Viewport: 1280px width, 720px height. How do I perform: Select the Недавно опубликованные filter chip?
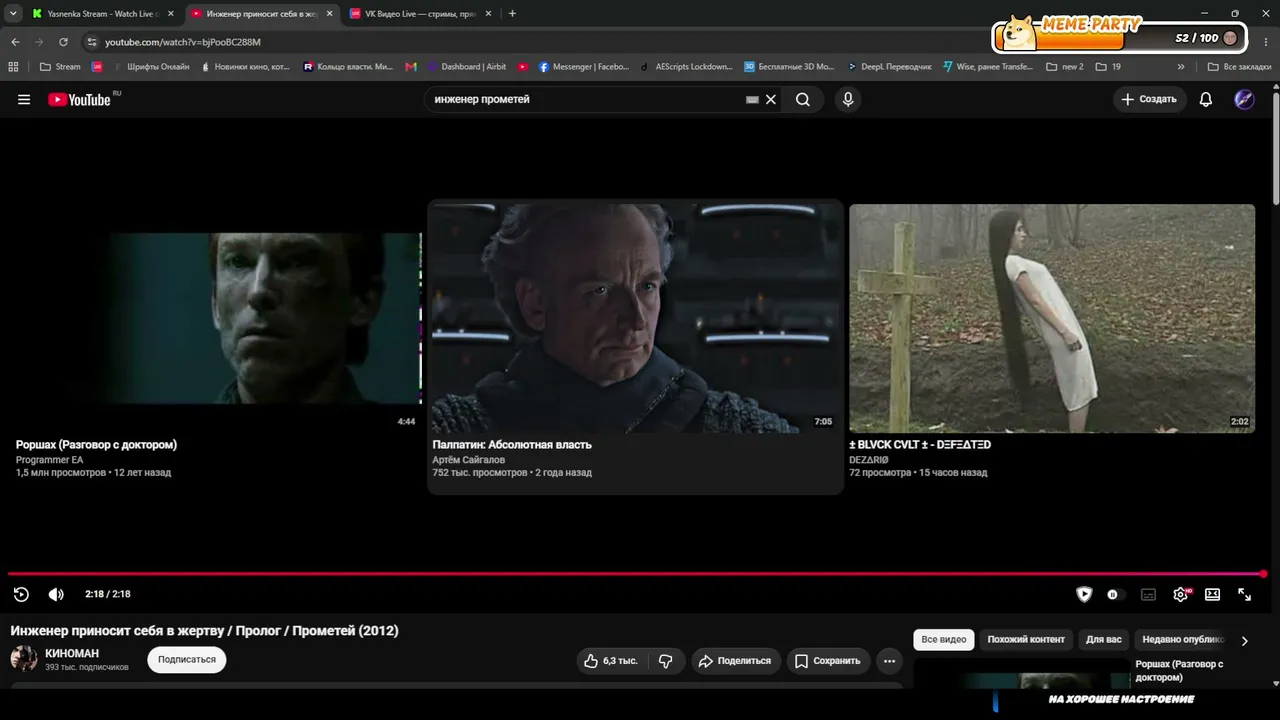click(x=1183, y=640)
